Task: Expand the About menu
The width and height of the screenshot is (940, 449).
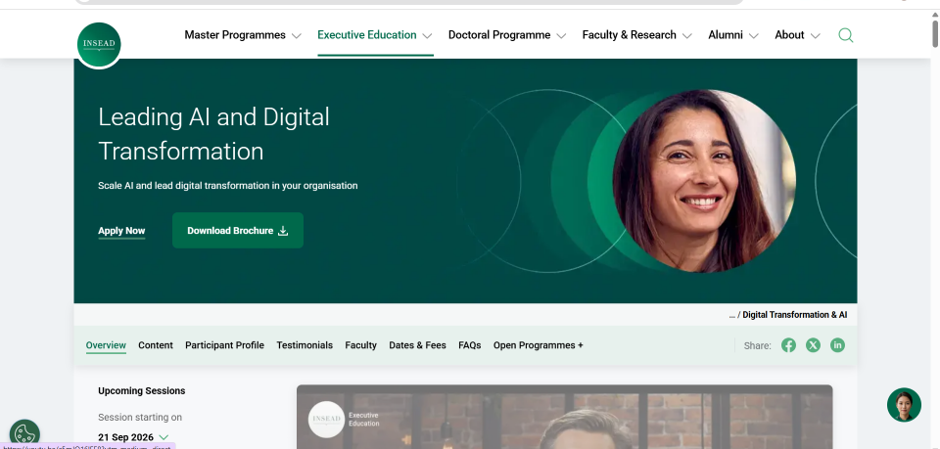Action: tap(797, 35)
